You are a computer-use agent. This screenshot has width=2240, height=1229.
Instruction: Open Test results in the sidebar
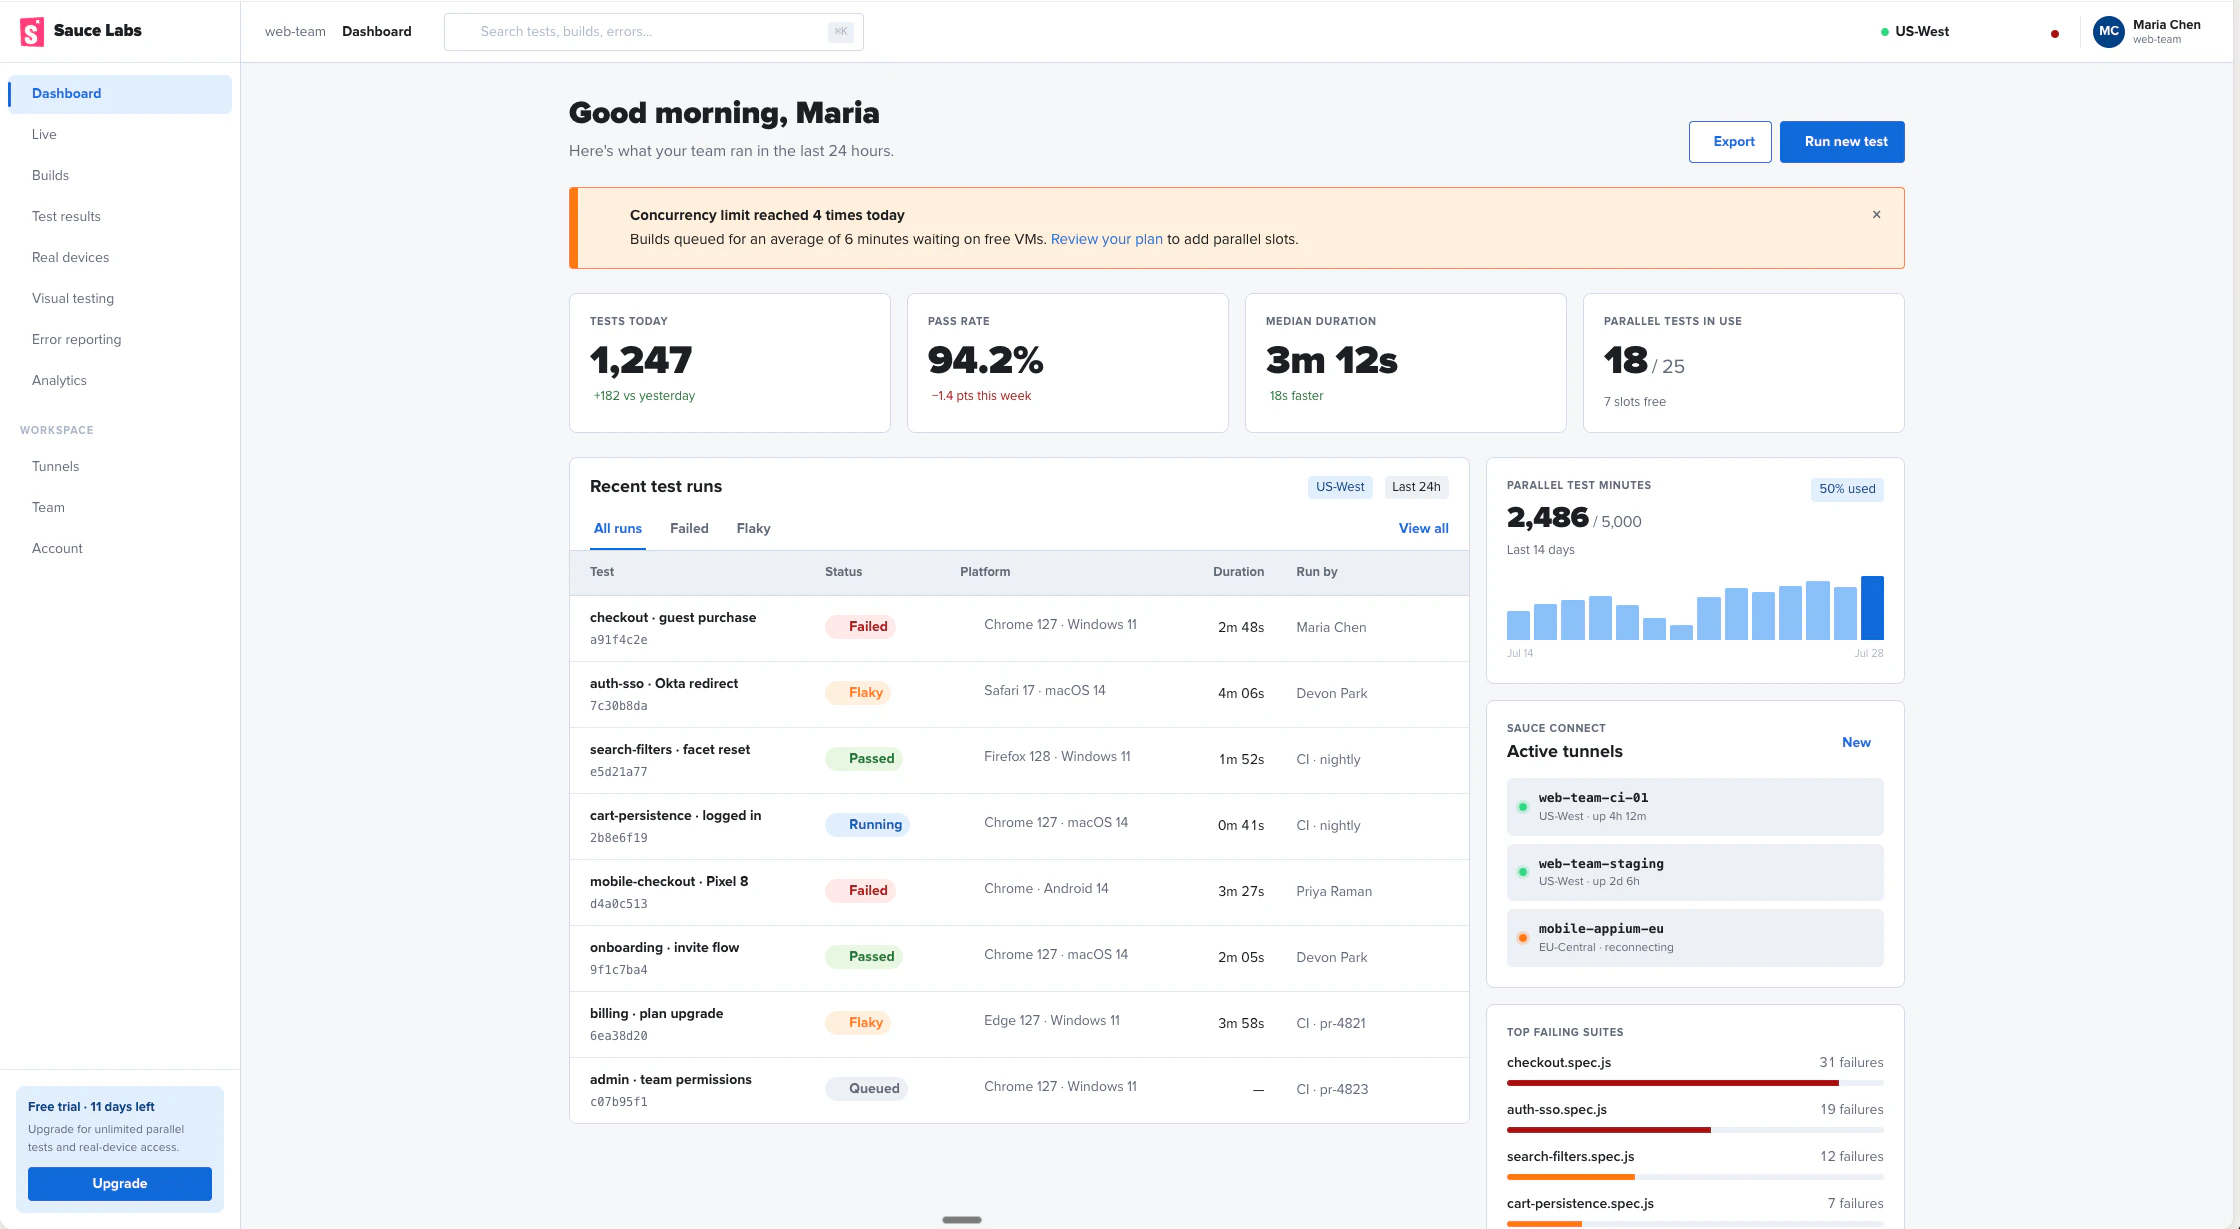coord(120,217)
